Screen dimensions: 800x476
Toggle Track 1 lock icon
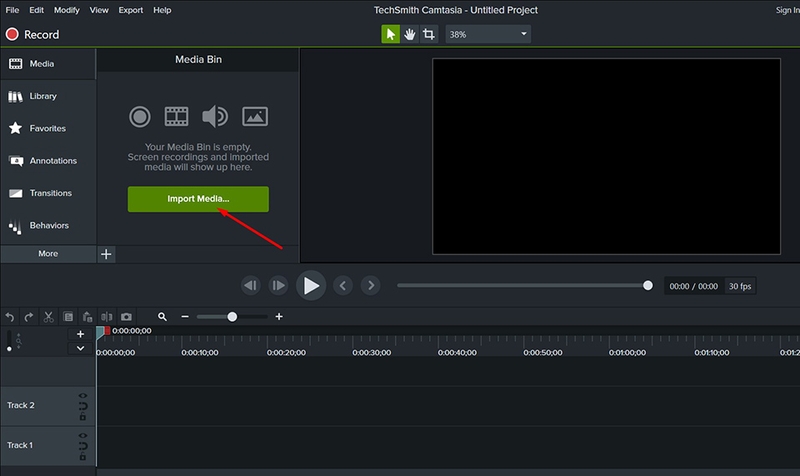click(83, 457)
